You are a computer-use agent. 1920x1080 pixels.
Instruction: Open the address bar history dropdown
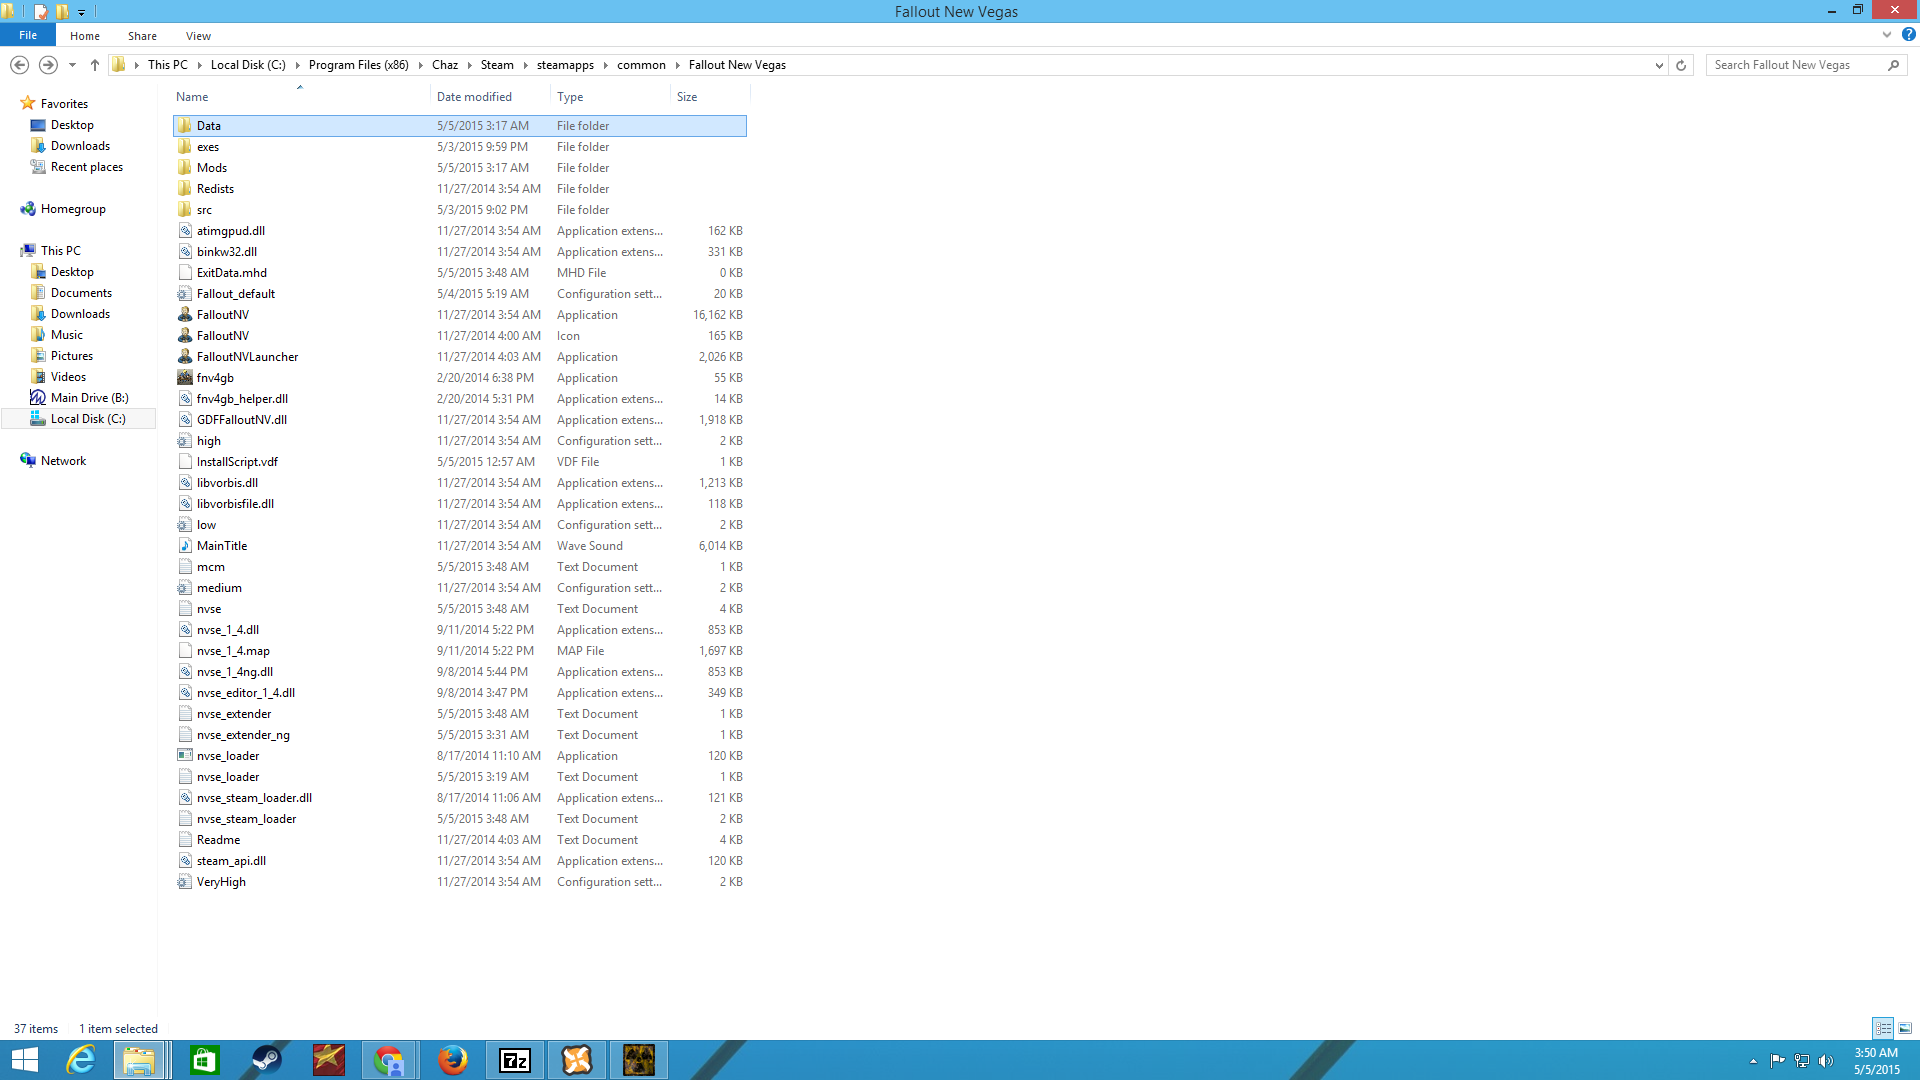(x=1659, y=65)
